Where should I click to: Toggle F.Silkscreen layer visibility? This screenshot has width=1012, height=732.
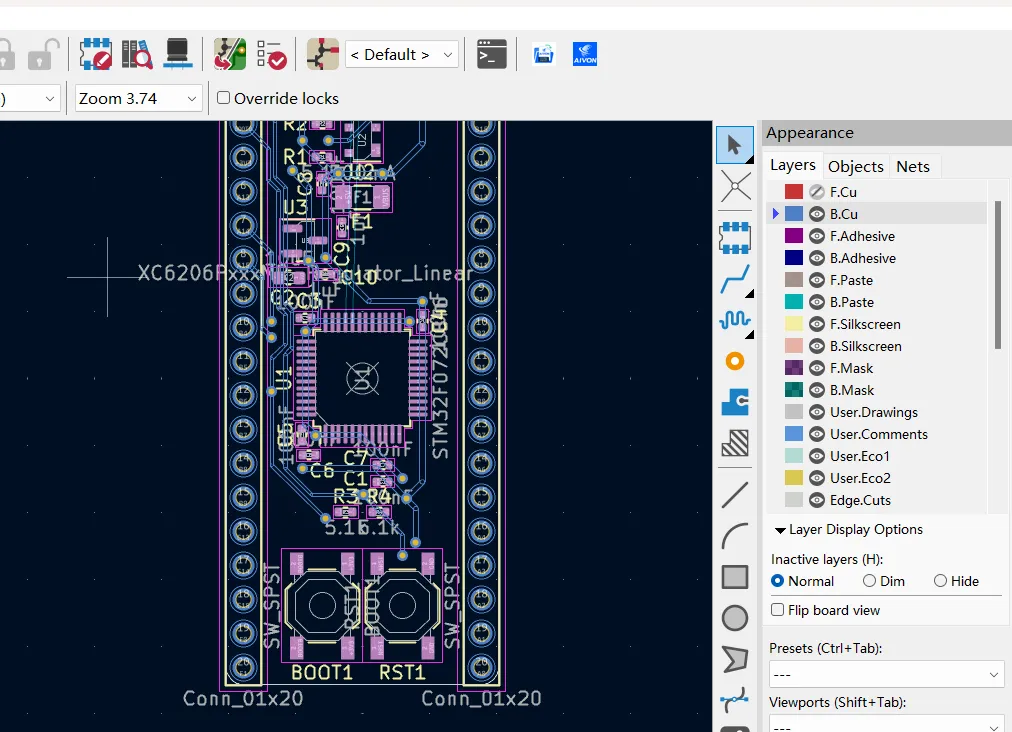816,324
